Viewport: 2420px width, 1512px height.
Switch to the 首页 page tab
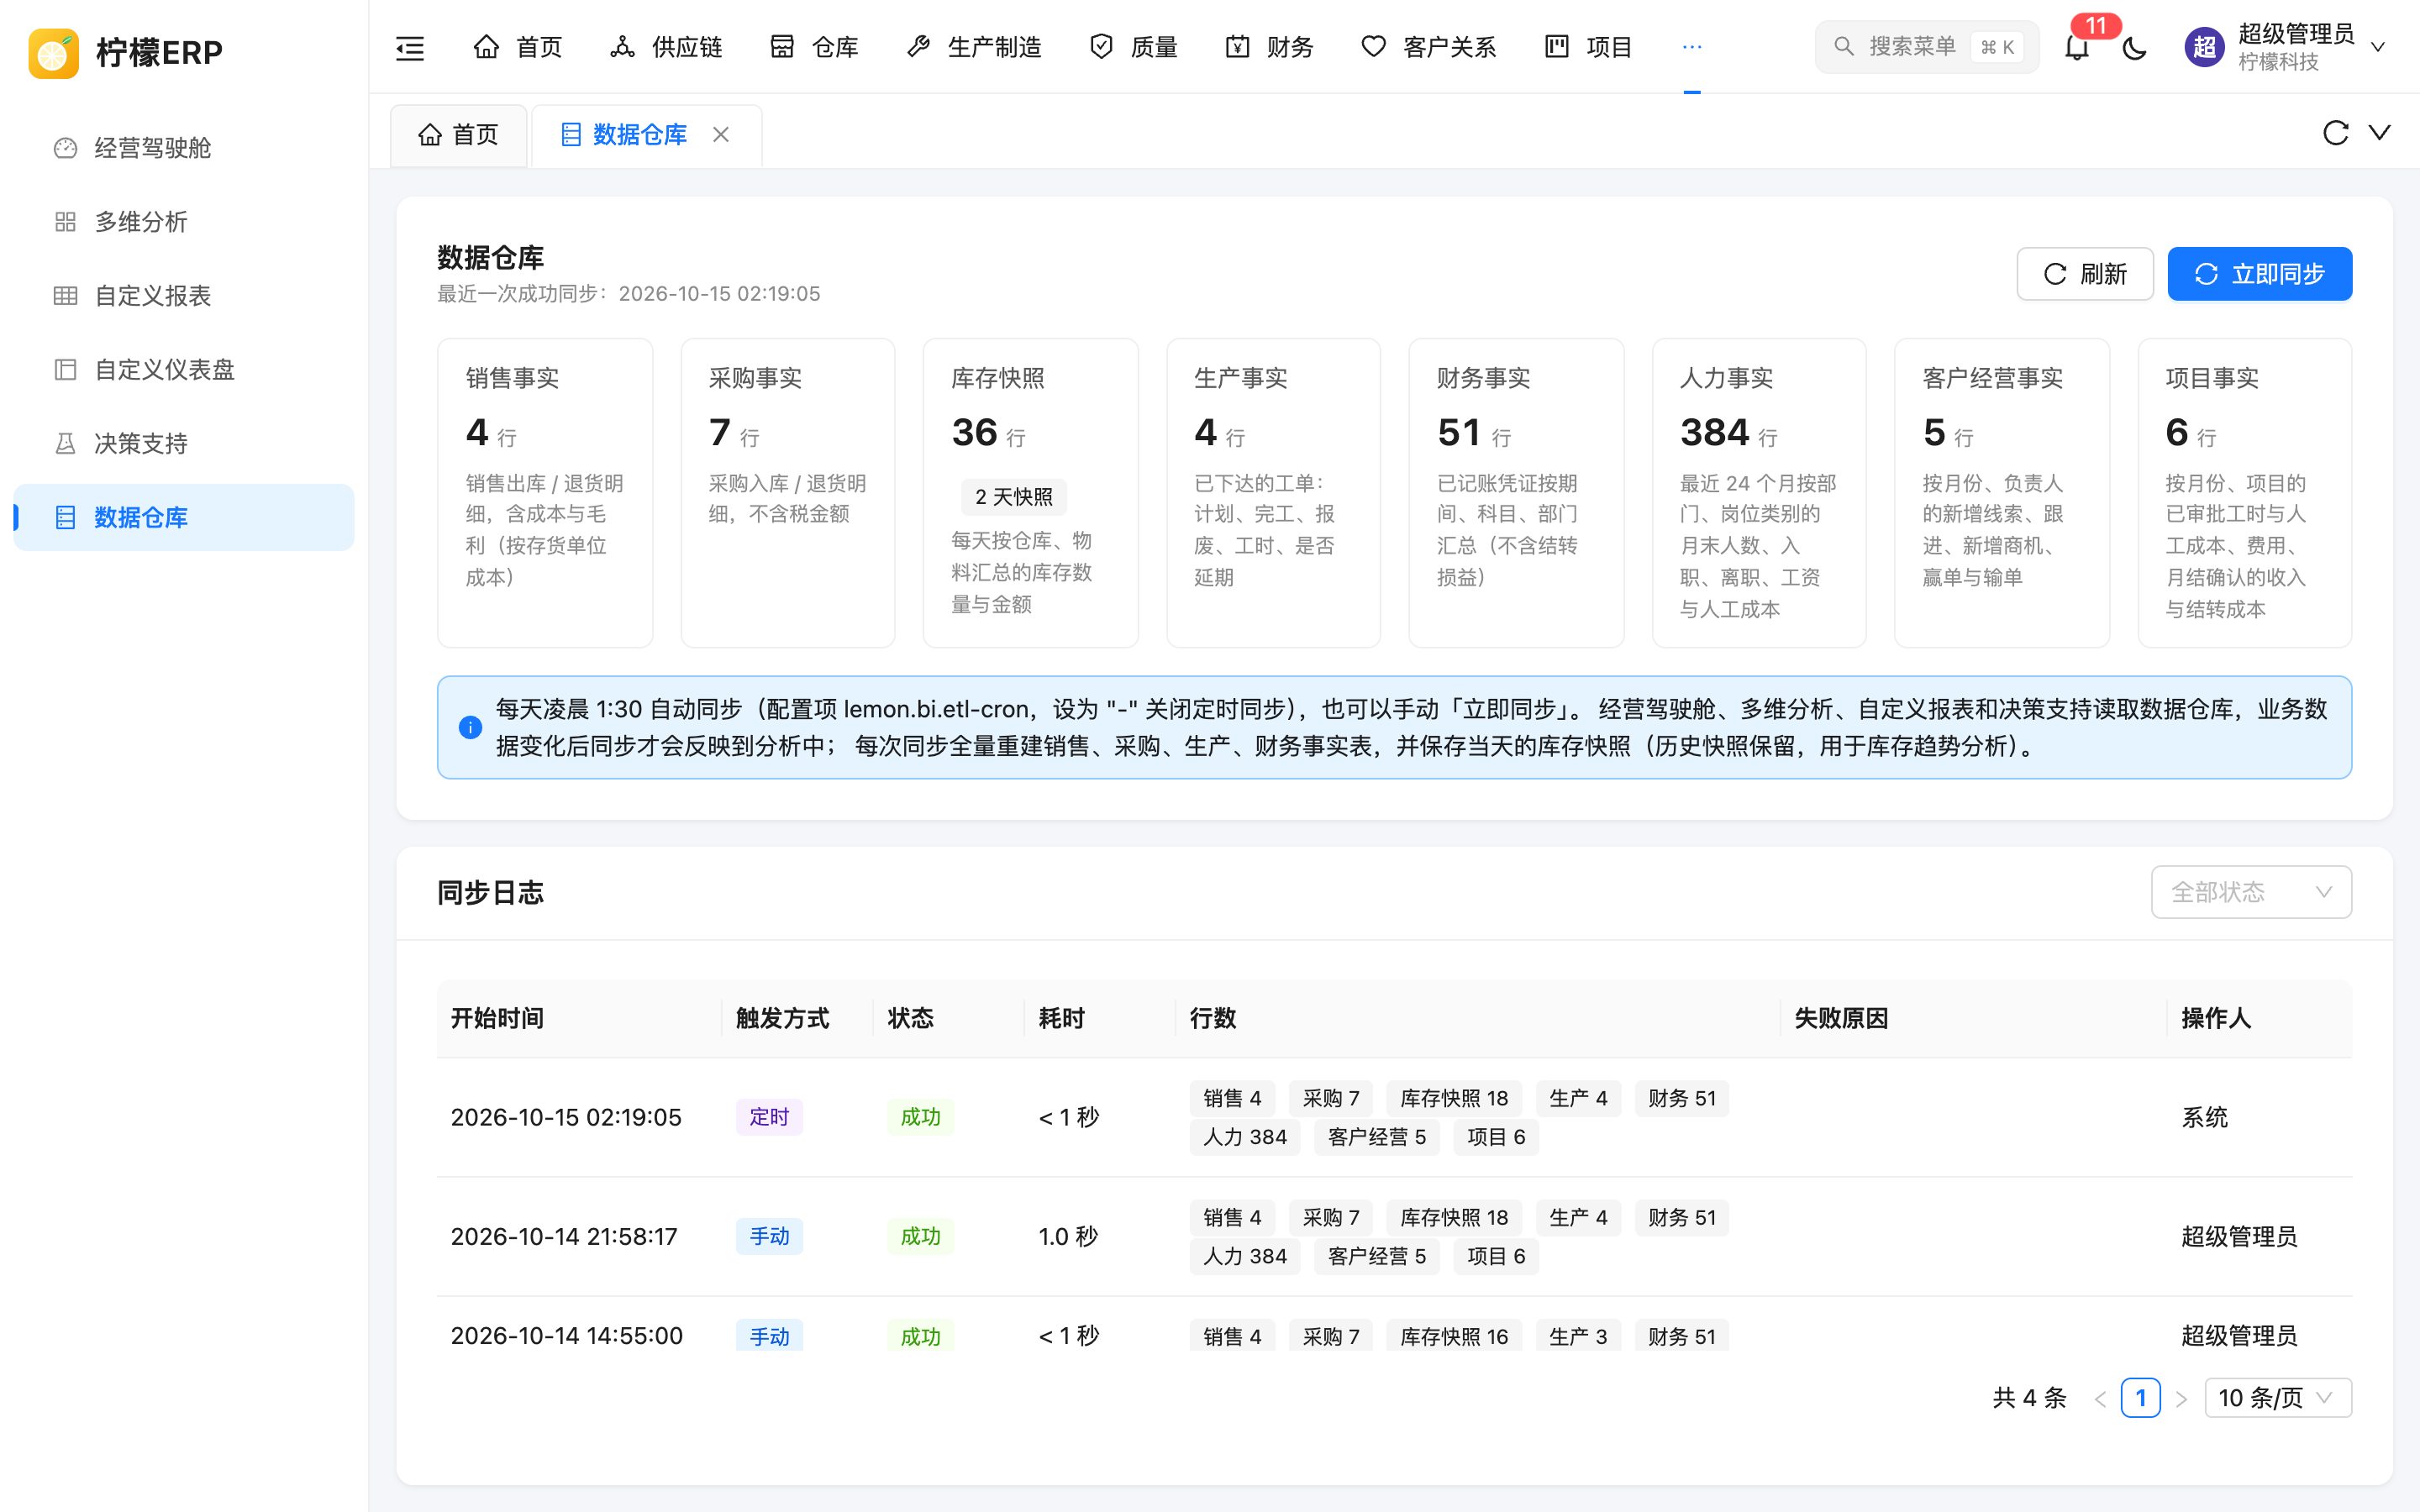point(458,135)
